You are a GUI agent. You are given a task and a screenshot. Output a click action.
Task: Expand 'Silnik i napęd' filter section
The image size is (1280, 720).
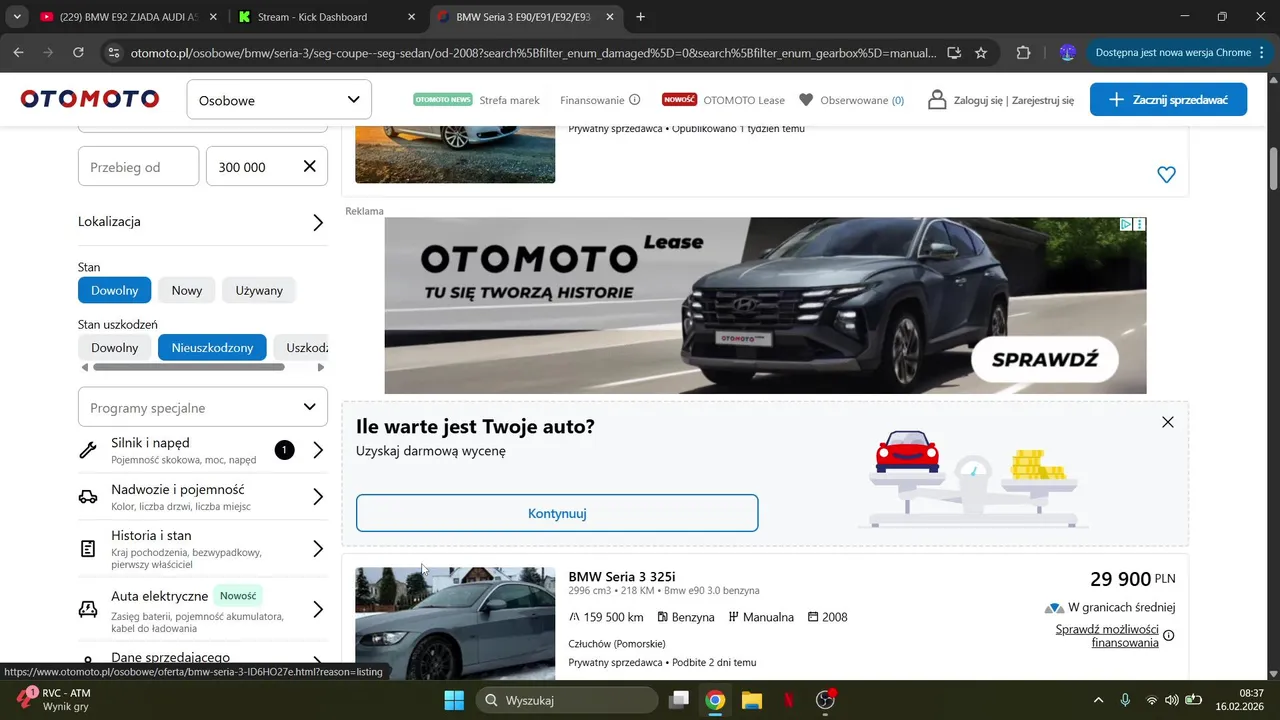(203, 450)
